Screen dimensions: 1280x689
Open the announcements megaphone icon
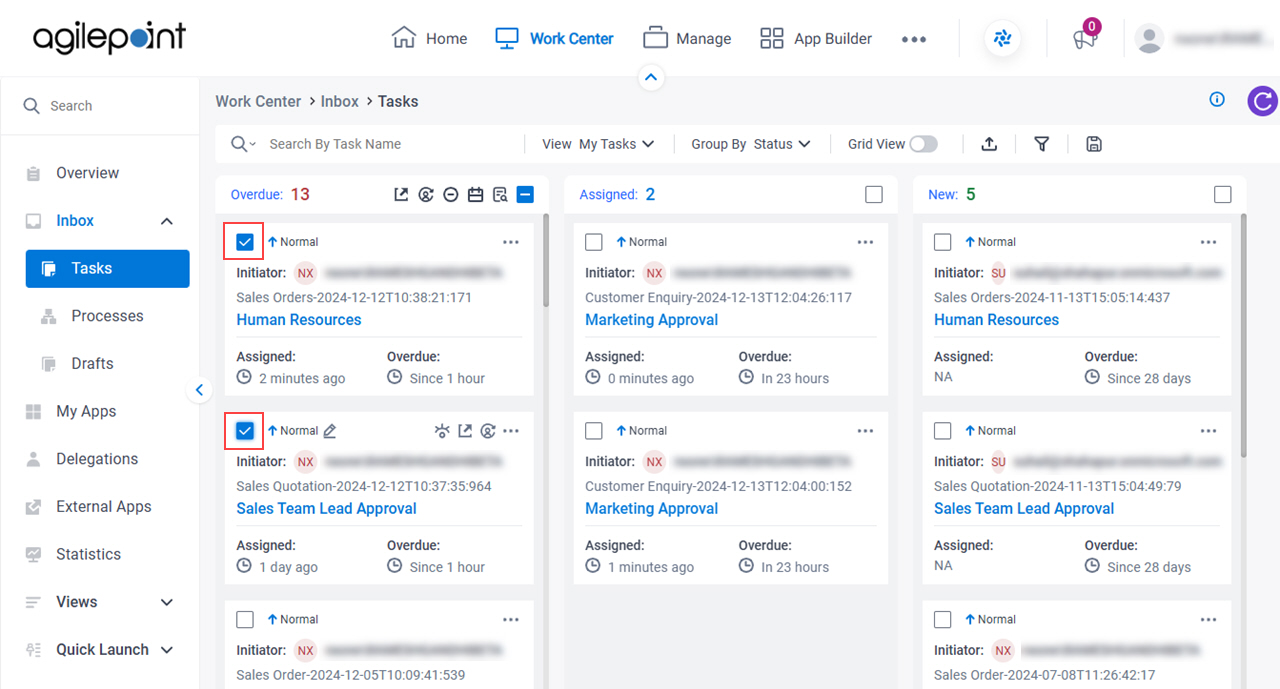pyautogui.click(x=1084, y=39)
